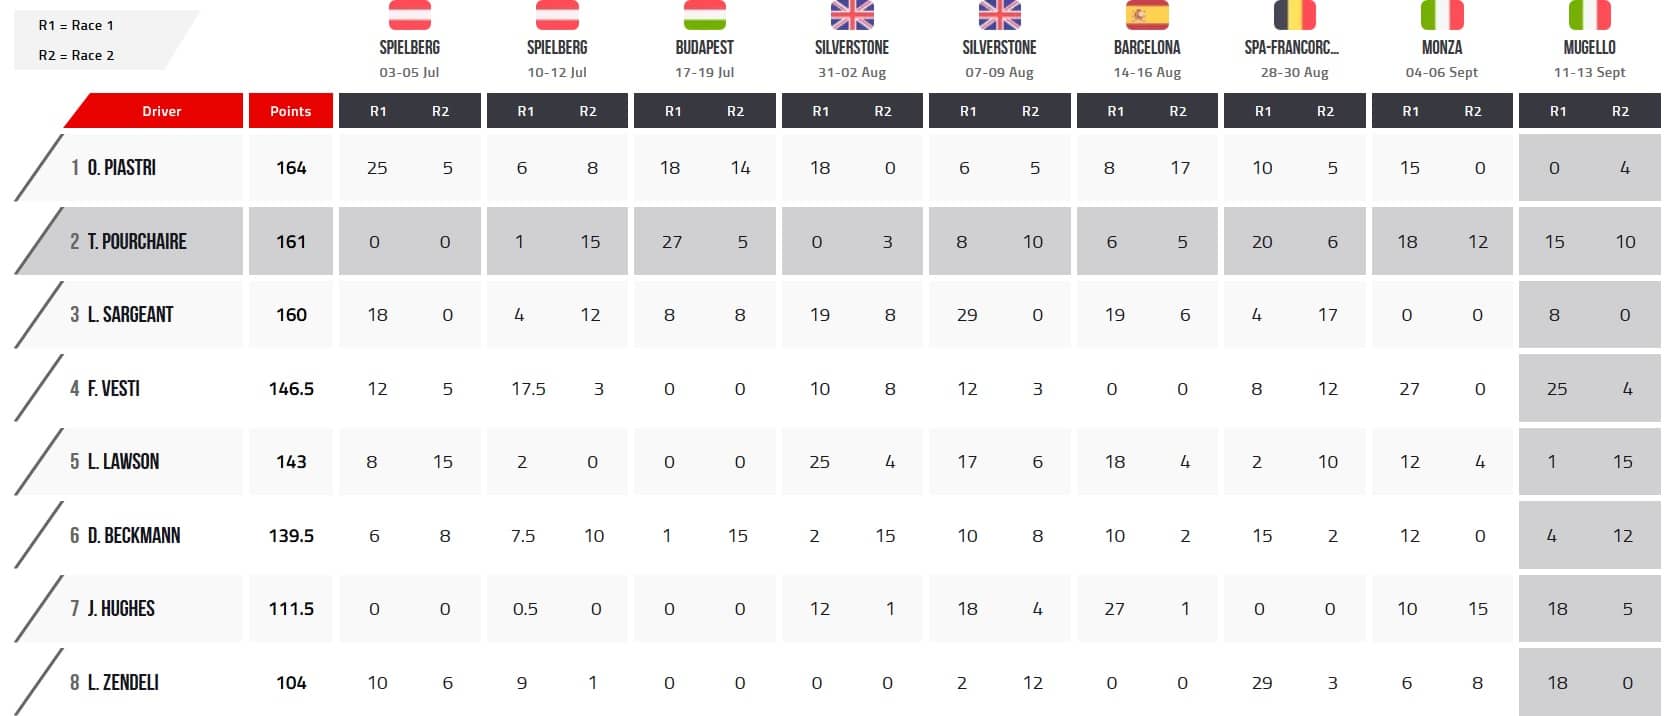Click the Hungarian flag above Budapest

705,15
